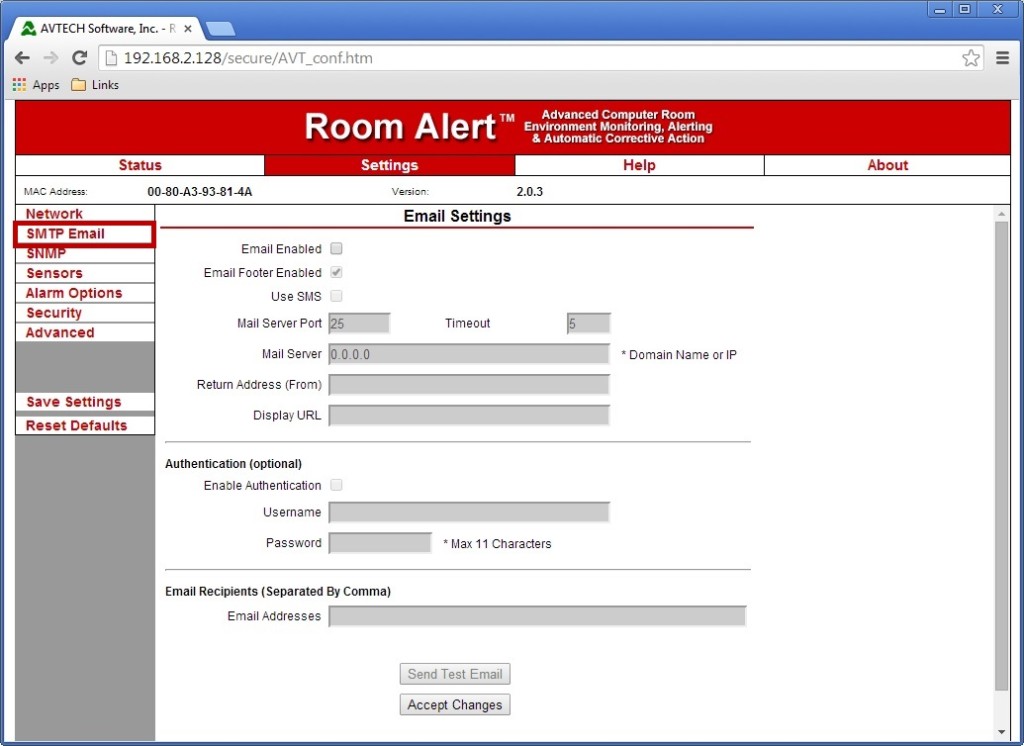The image size is (1024, 746).
Task: Navigate back using the browser back arrow
Action: click(x=22, y=58)
